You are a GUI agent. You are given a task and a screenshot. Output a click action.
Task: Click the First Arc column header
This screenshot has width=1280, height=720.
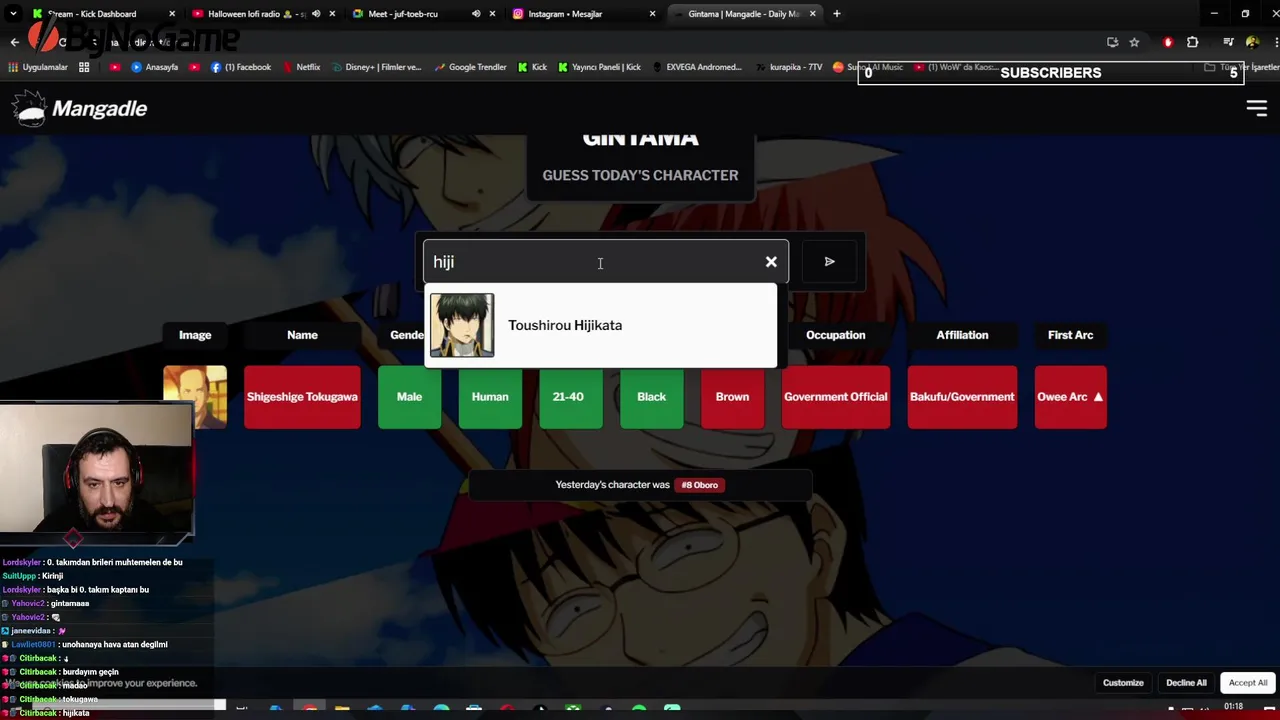click(x=1070, y=335)
